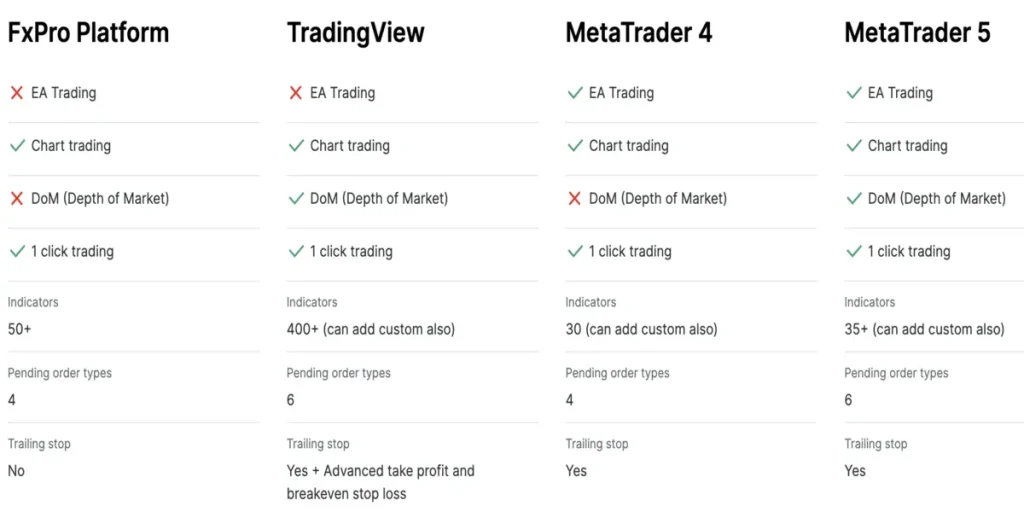
Task: Select the MetaTrader 4 column heading
Action: click(x=639, y=33)
